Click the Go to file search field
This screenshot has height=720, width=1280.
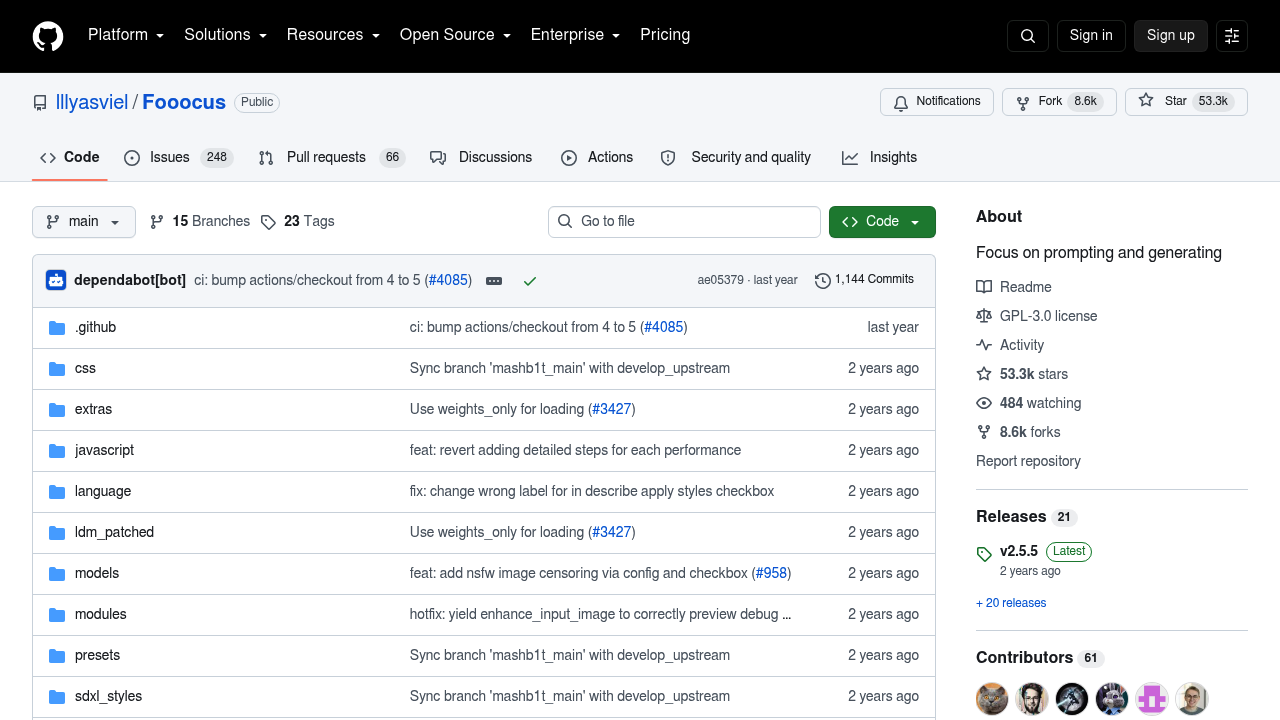point(684,222)
